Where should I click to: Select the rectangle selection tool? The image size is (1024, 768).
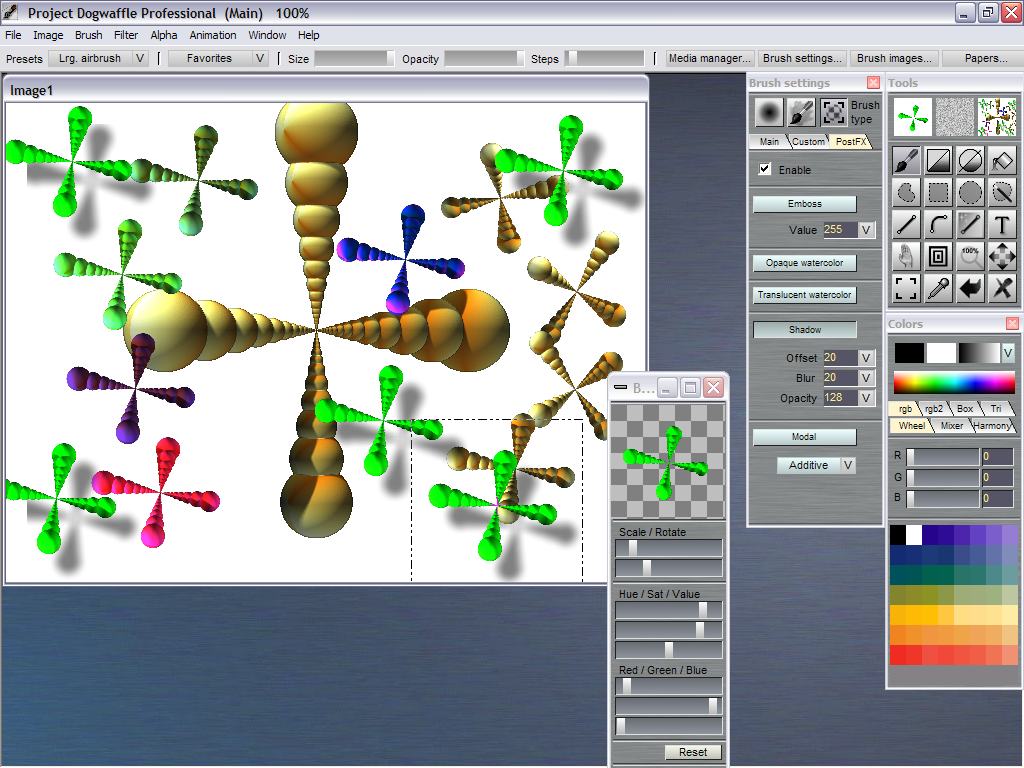[x=938, y=192]
